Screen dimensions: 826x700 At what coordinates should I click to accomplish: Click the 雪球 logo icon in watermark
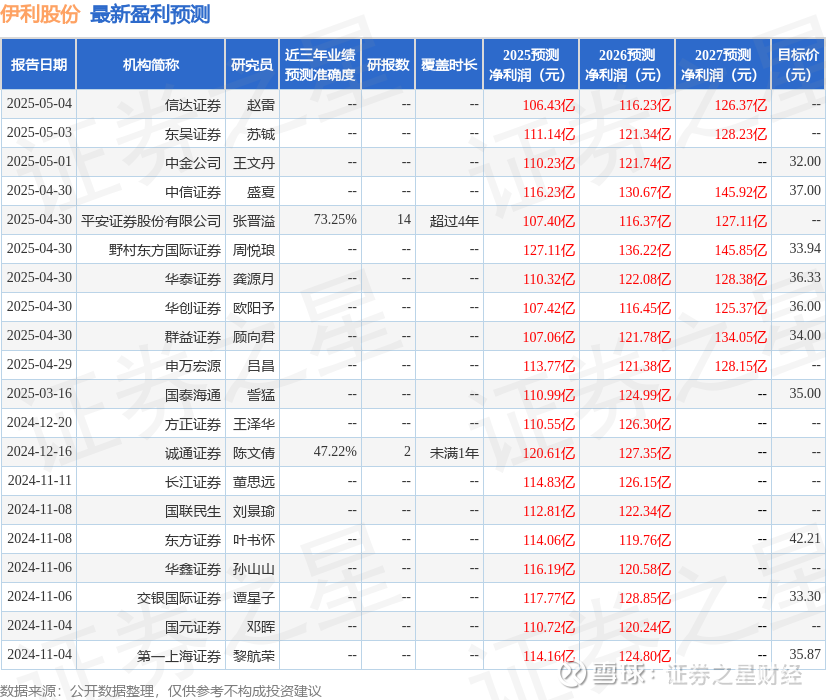[x=572, y=674]
